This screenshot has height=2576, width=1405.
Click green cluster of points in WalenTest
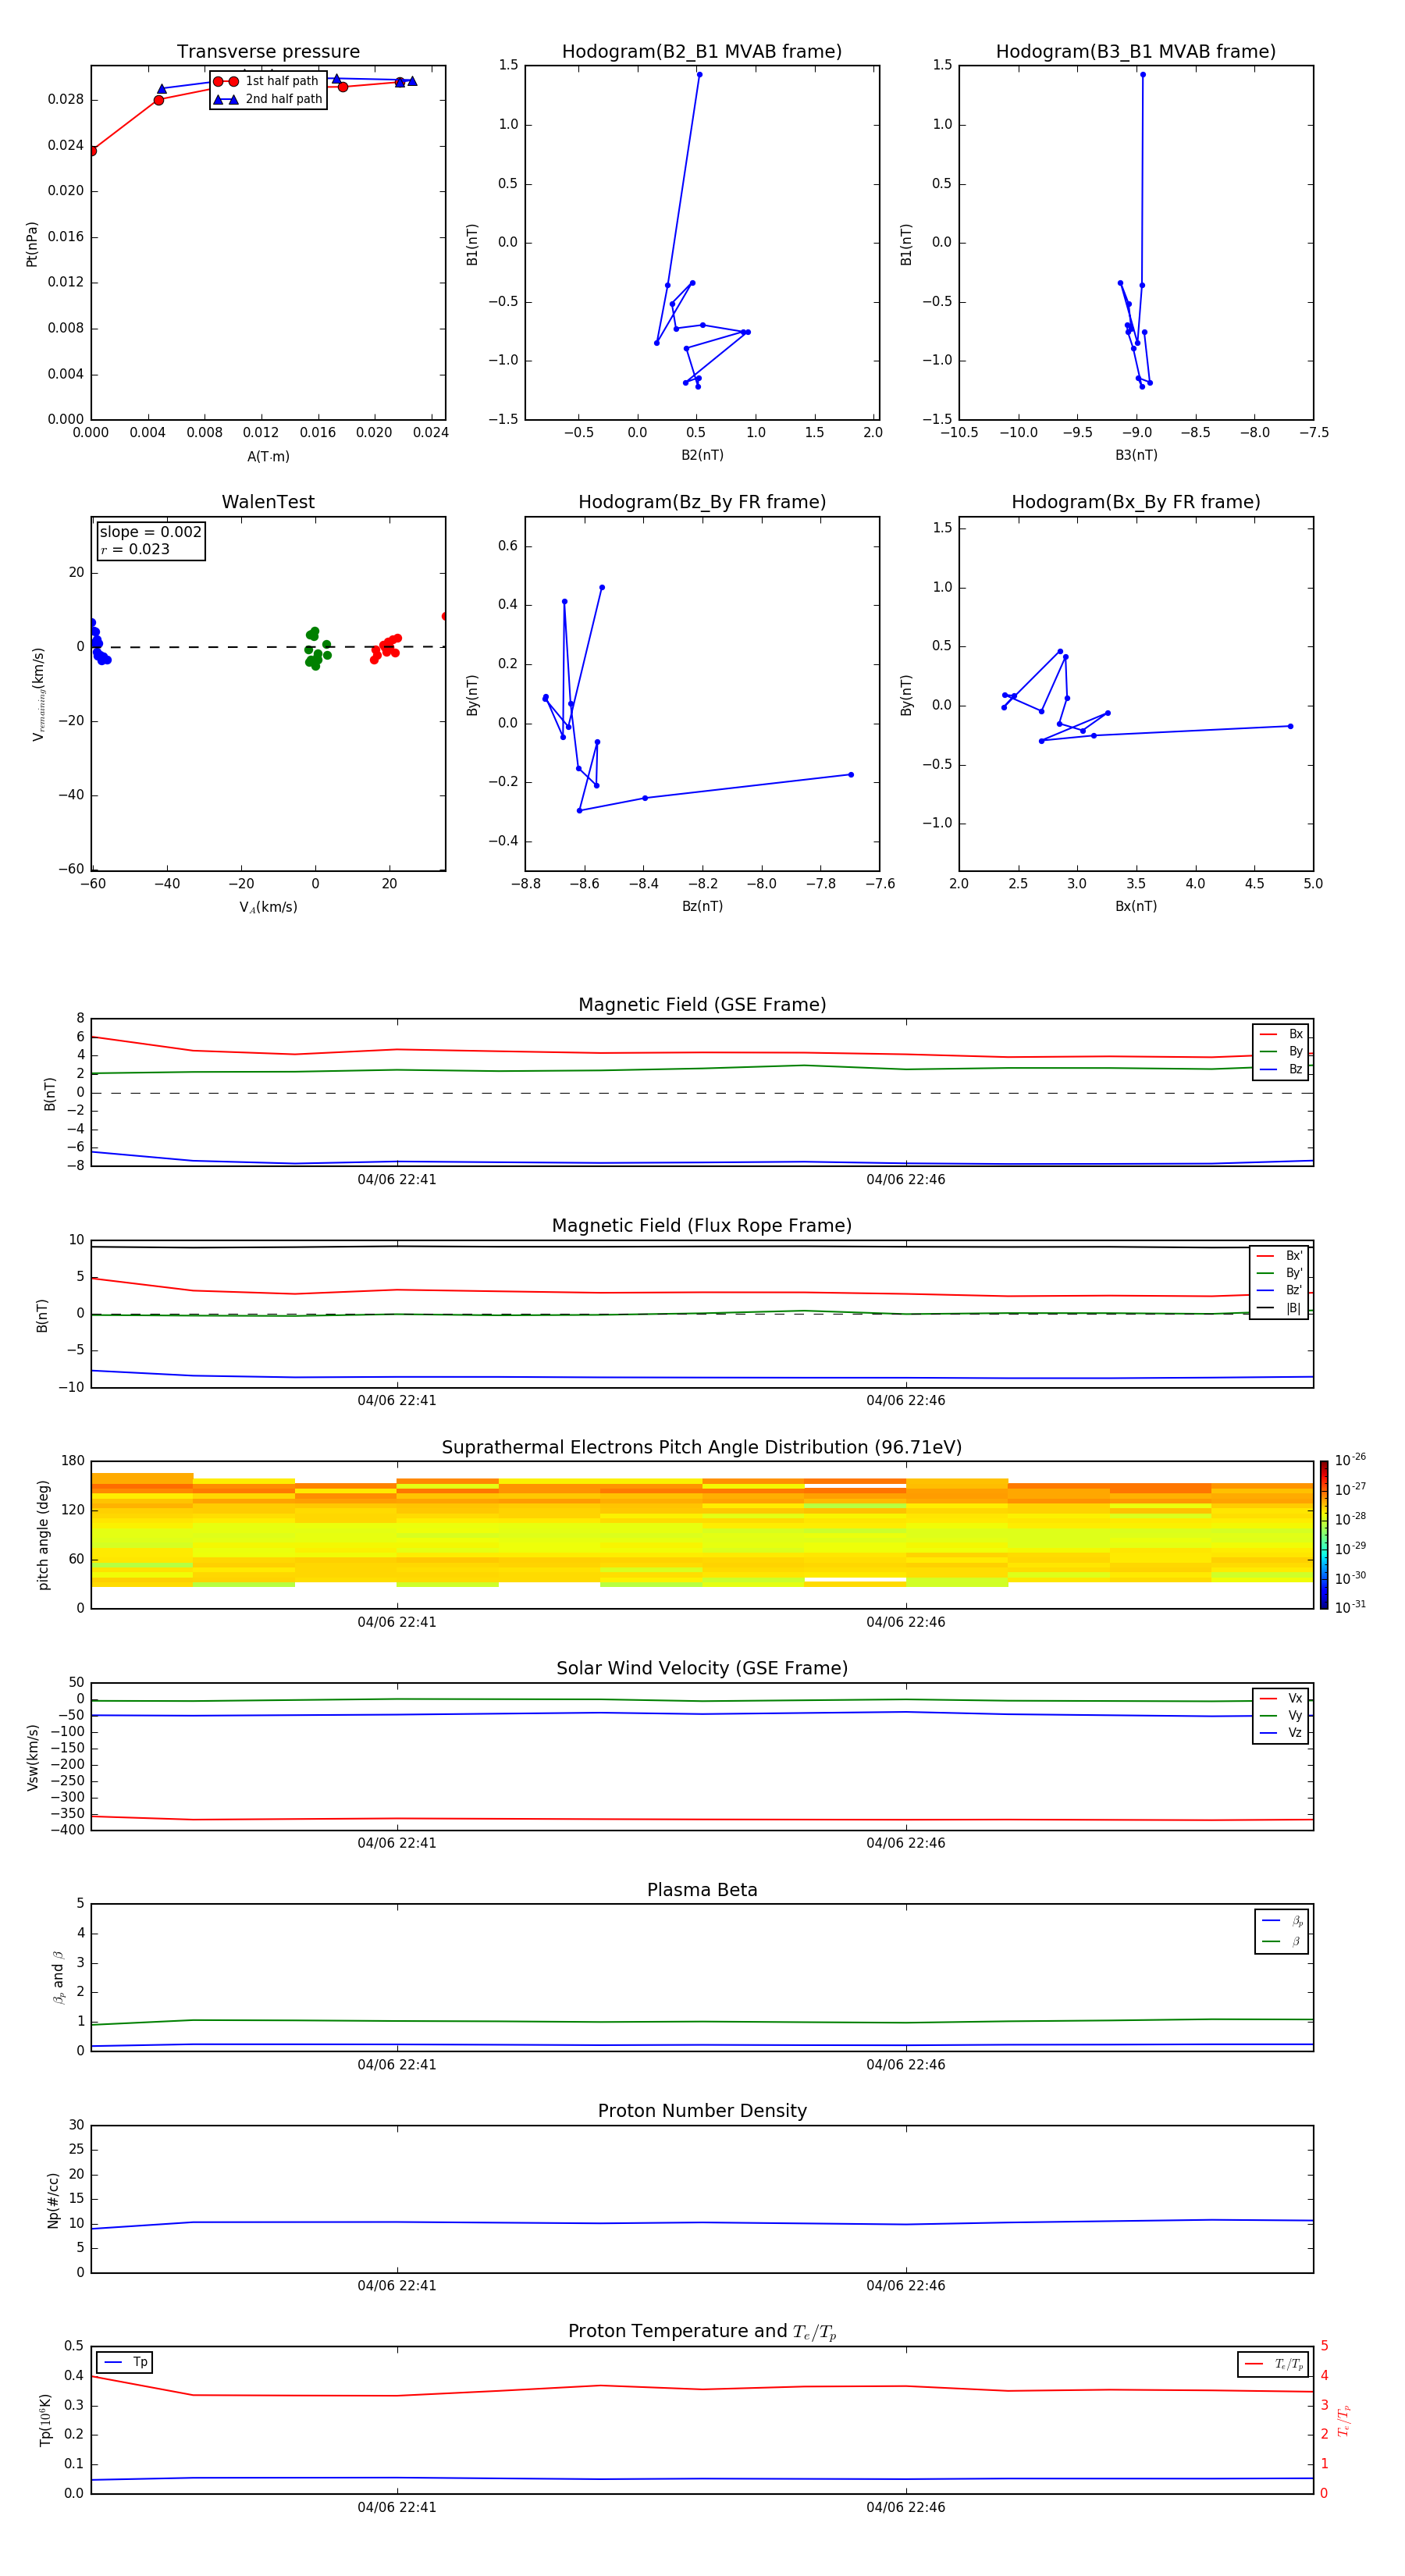[317, 648]
